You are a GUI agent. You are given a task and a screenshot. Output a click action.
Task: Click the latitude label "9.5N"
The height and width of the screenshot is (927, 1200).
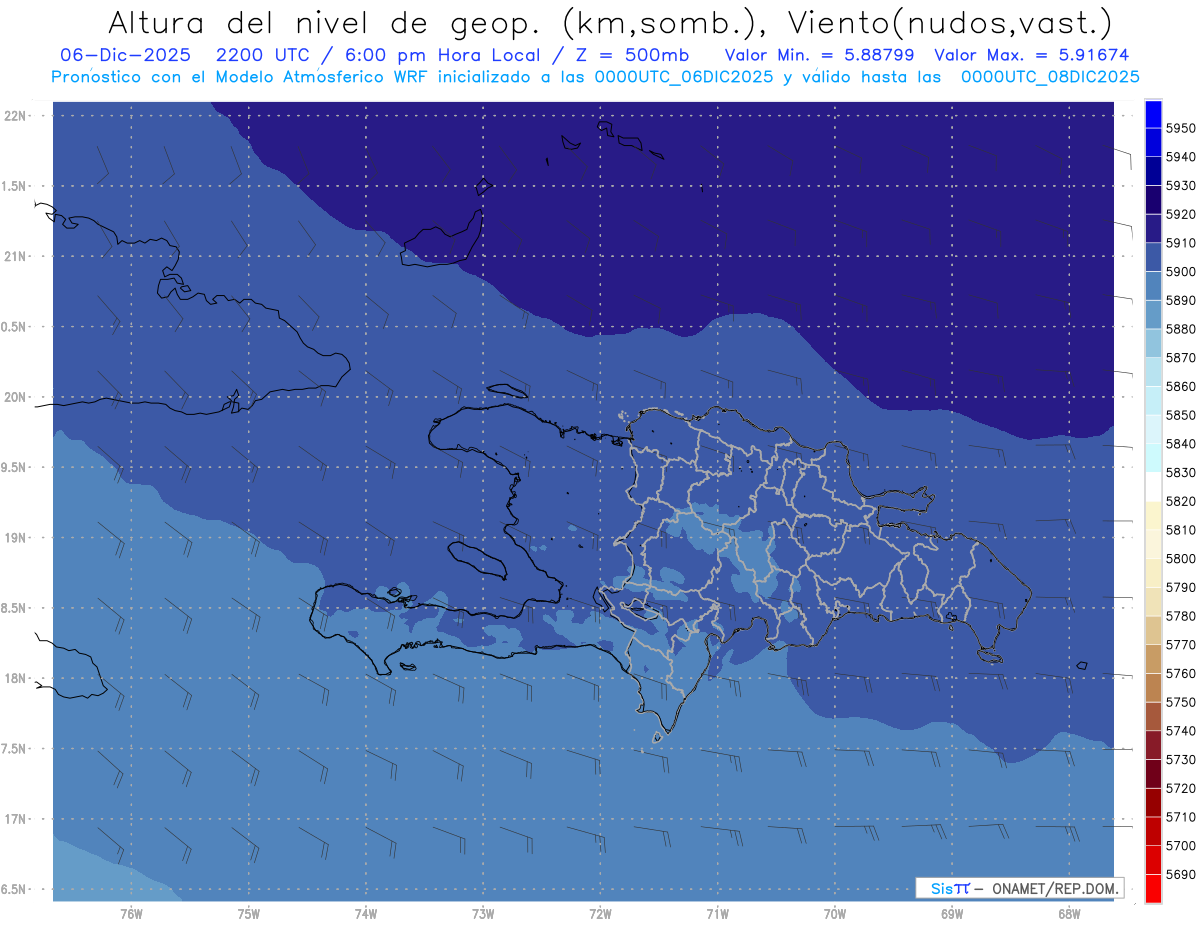pyautogui.click(x=14, y=467)
